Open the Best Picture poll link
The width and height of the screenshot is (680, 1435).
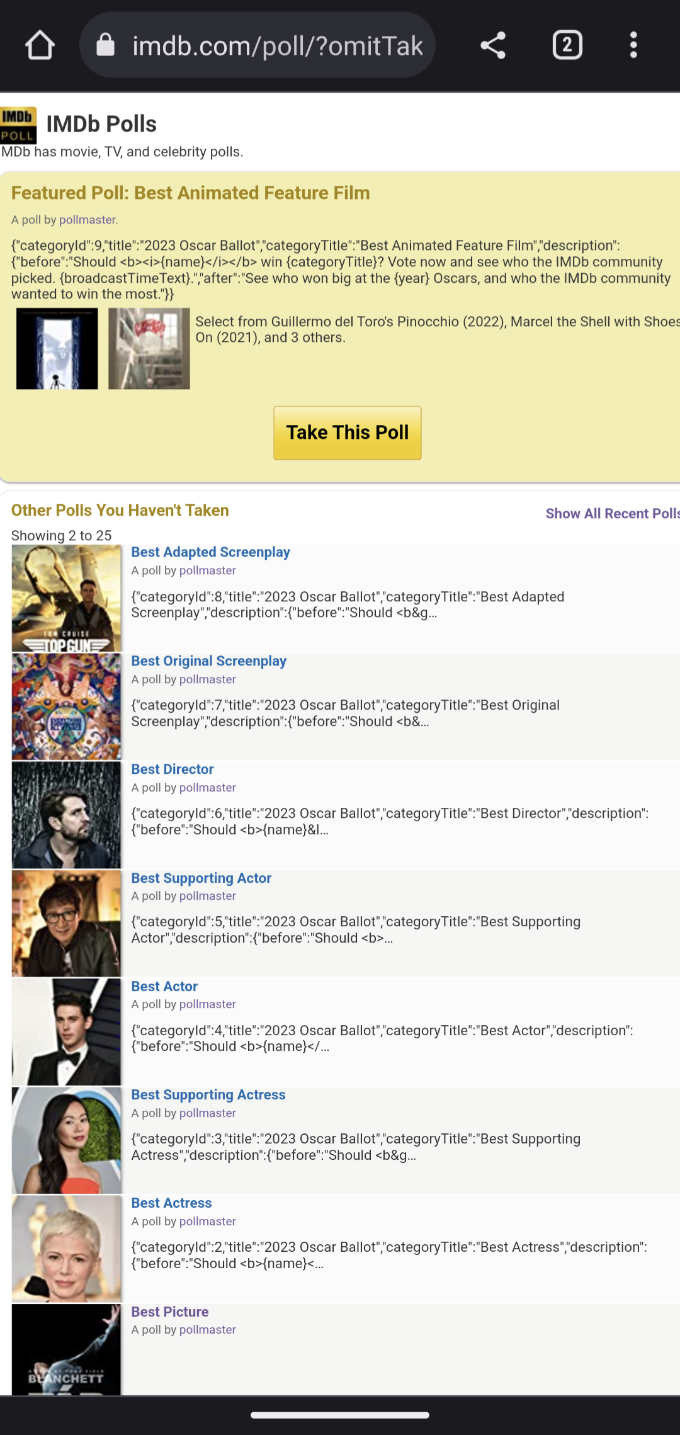tap(170, 1312)
